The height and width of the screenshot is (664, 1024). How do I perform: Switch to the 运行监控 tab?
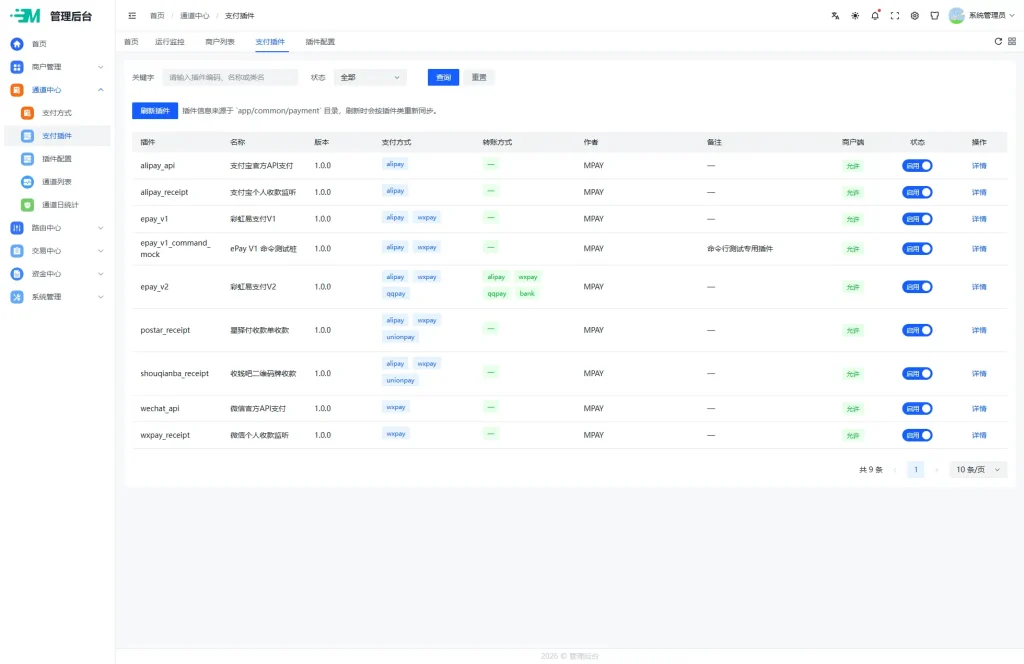point(170,42)
